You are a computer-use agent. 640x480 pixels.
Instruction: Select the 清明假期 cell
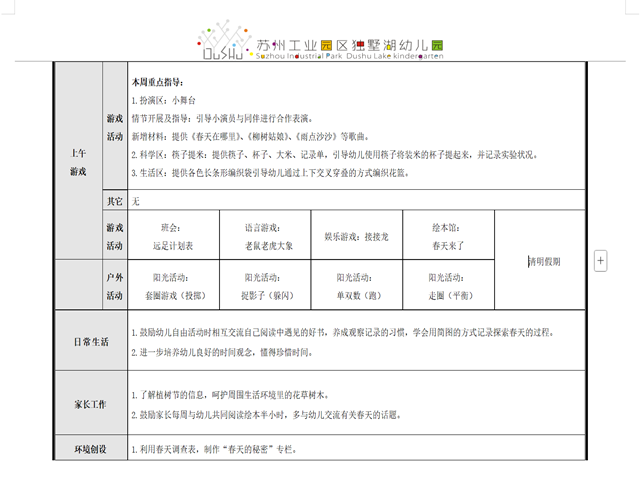(x=540, y=260)
